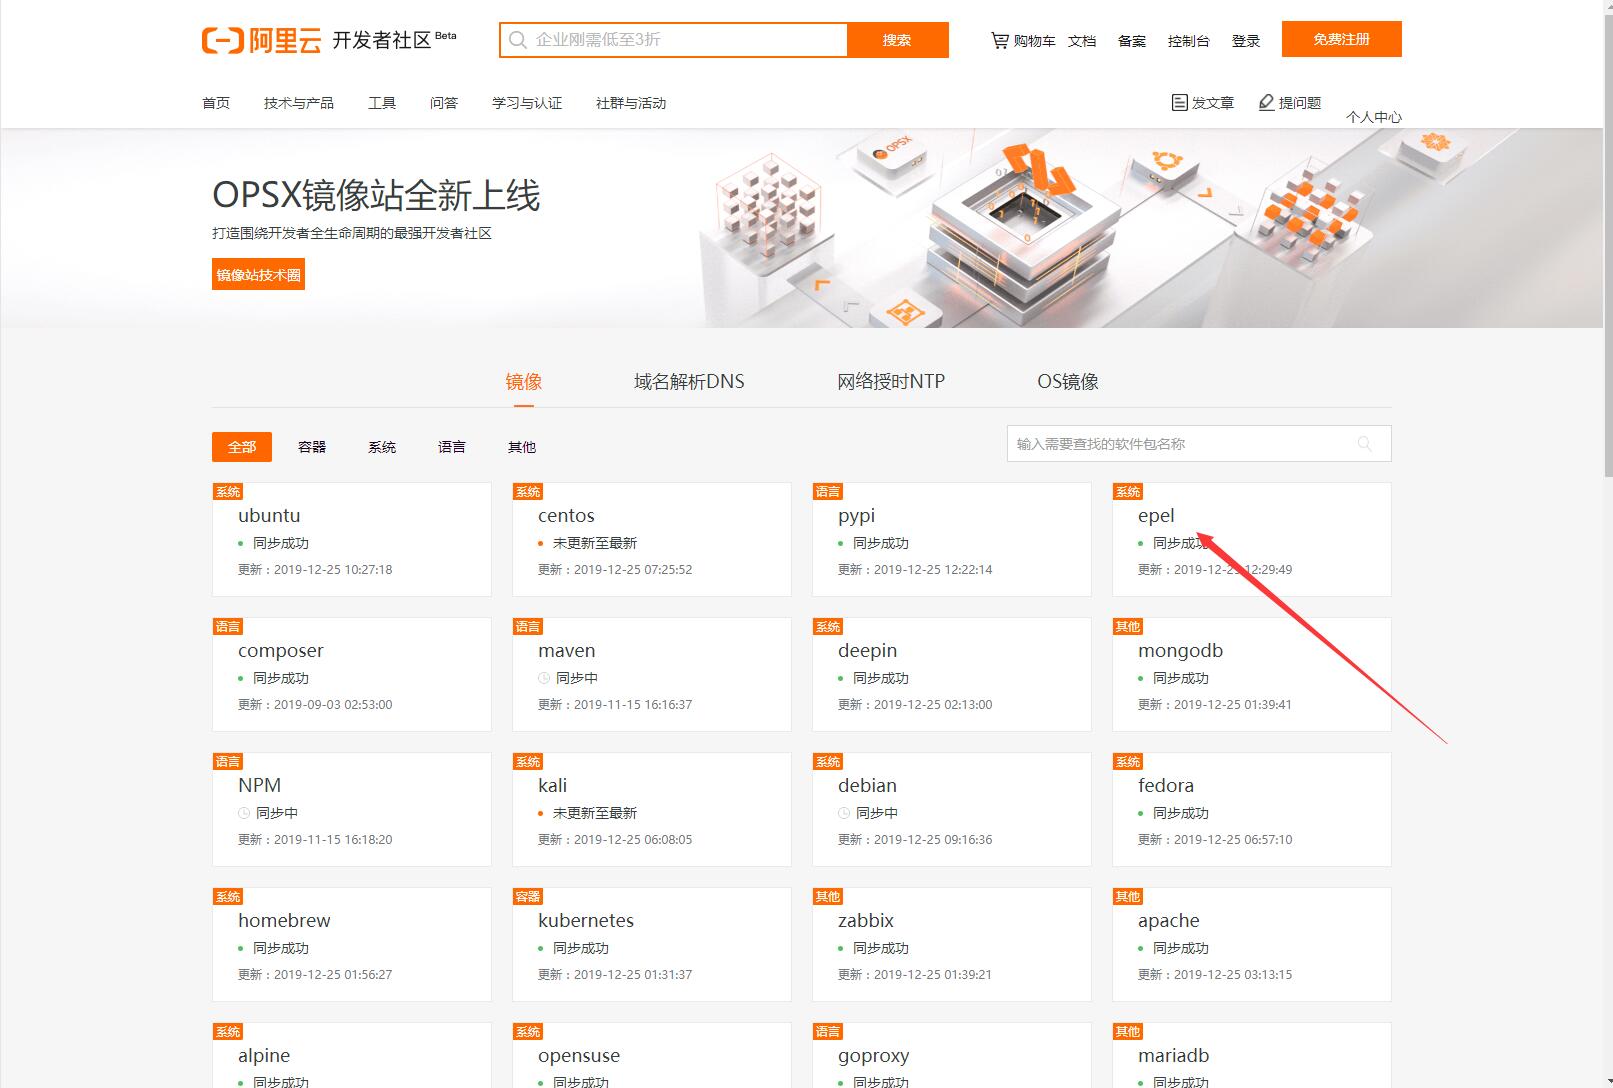Focus the top search input field

pyautogui.click(x=674, y=40)
